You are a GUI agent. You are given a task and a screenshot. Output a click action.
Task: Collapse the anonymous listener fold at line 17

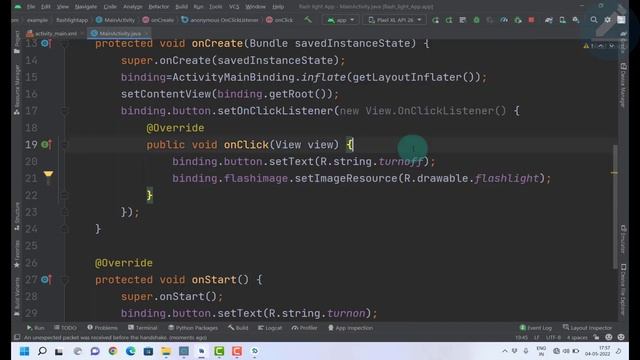pos(64,111)
